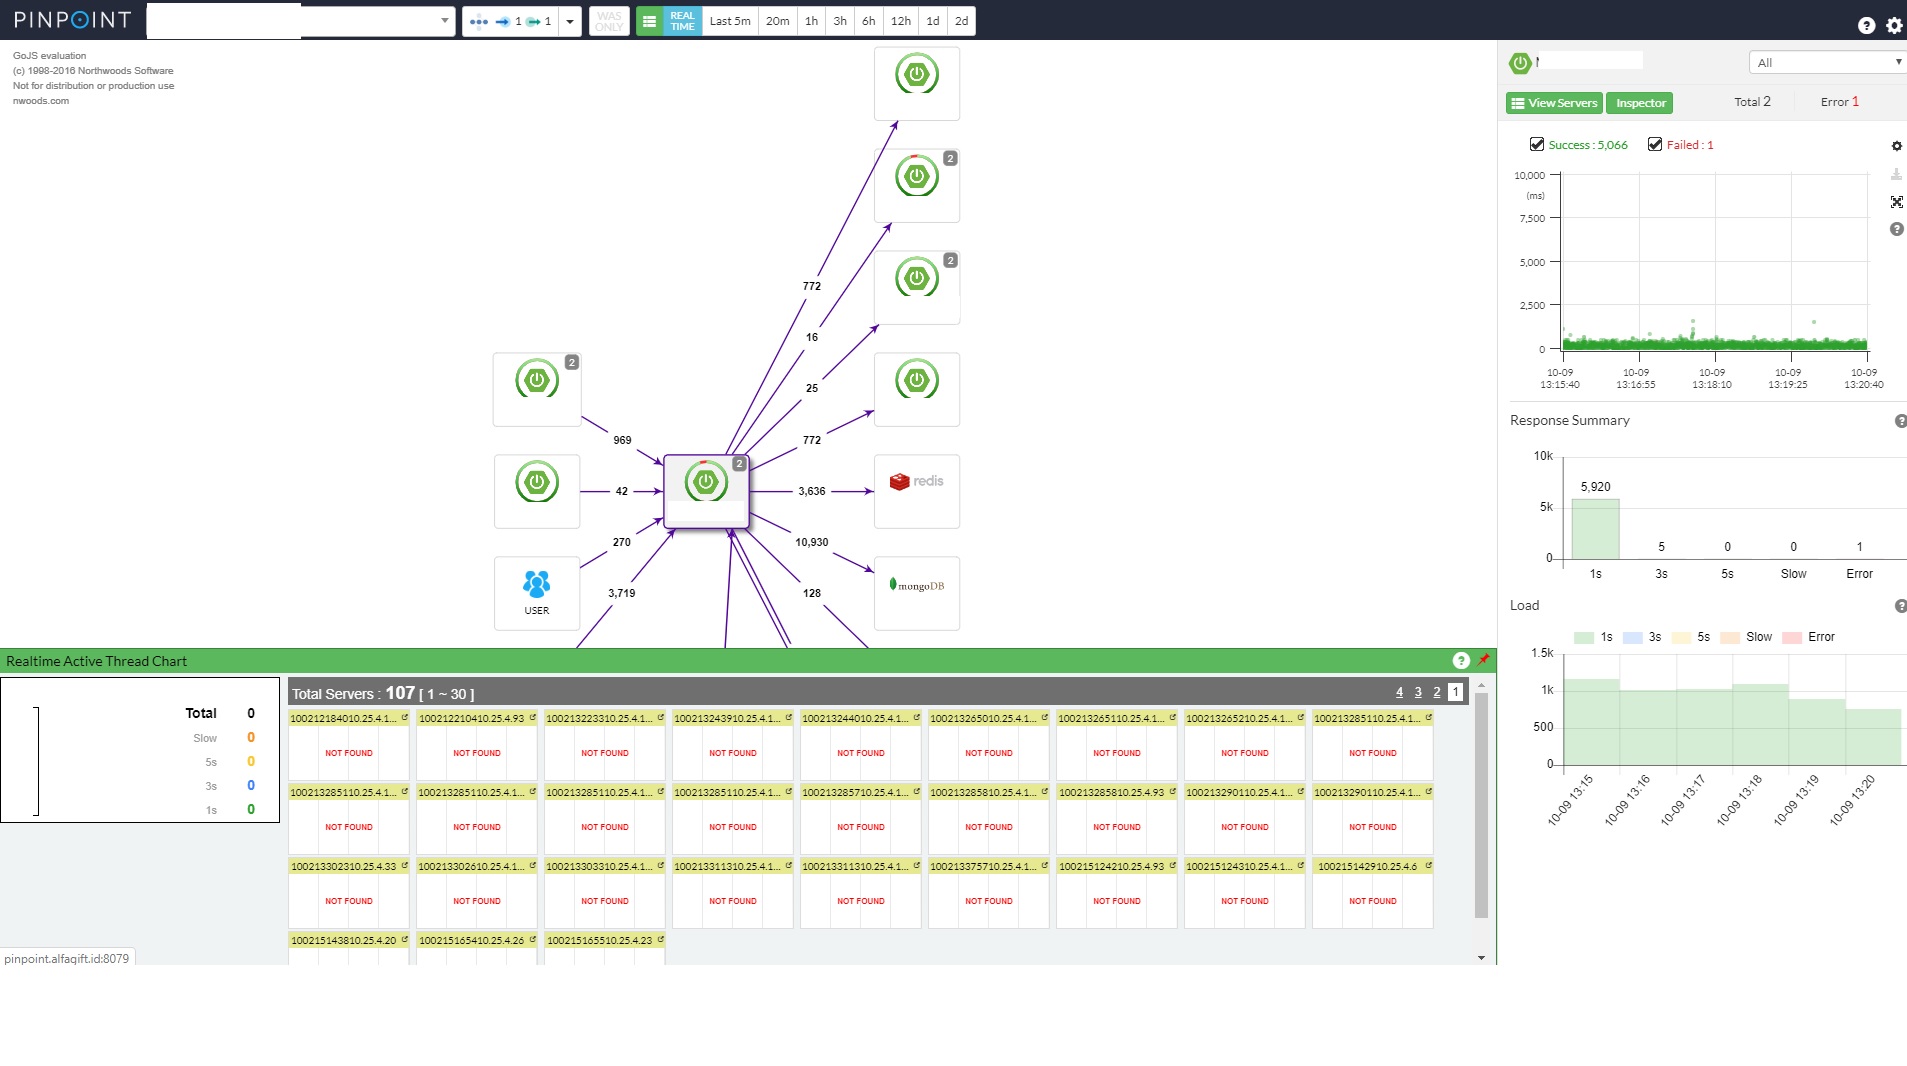The width and height of the screenshot is (1907, 1066).
Task: Select 6h time range
Action: point(869,21)
